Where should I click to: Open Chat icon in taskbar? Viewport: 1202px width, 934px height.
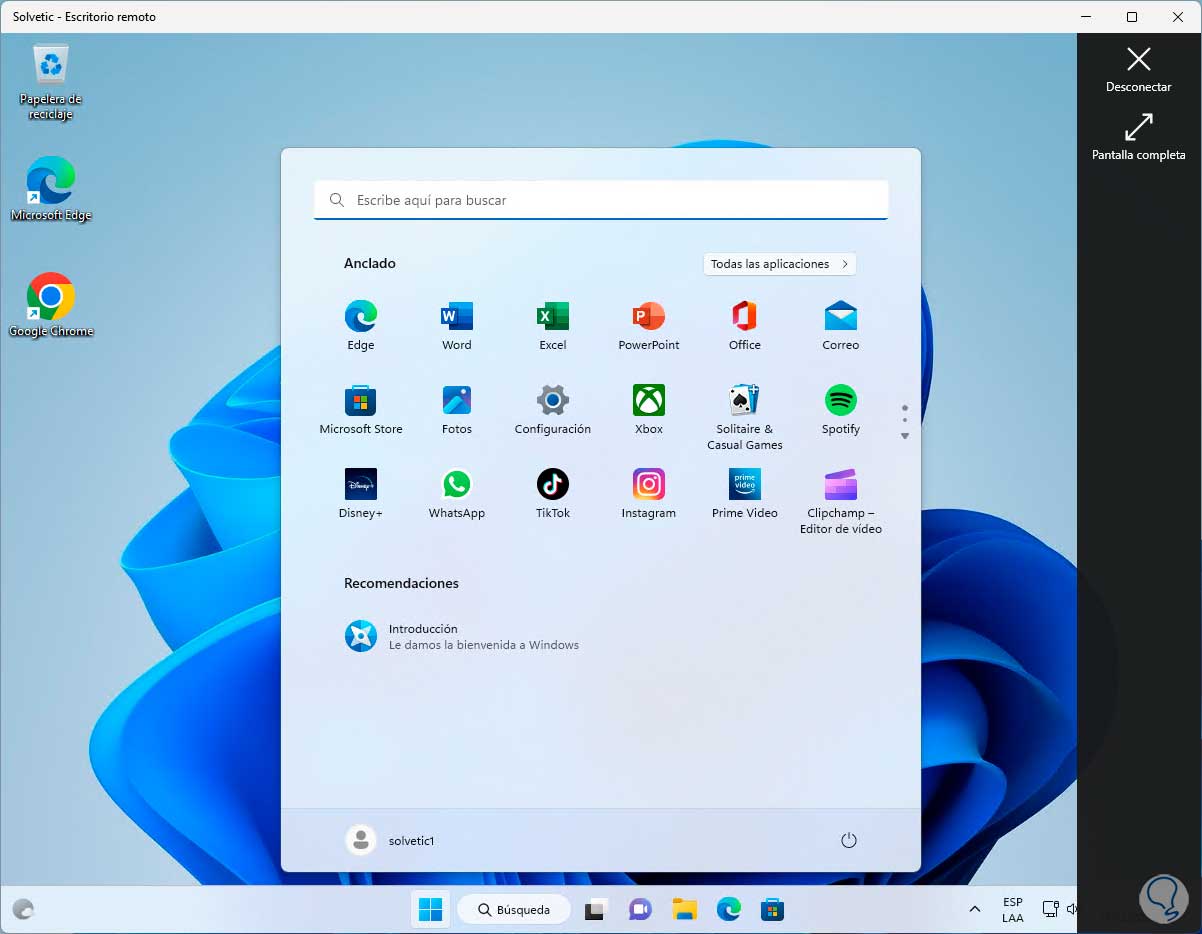(640, 909)
